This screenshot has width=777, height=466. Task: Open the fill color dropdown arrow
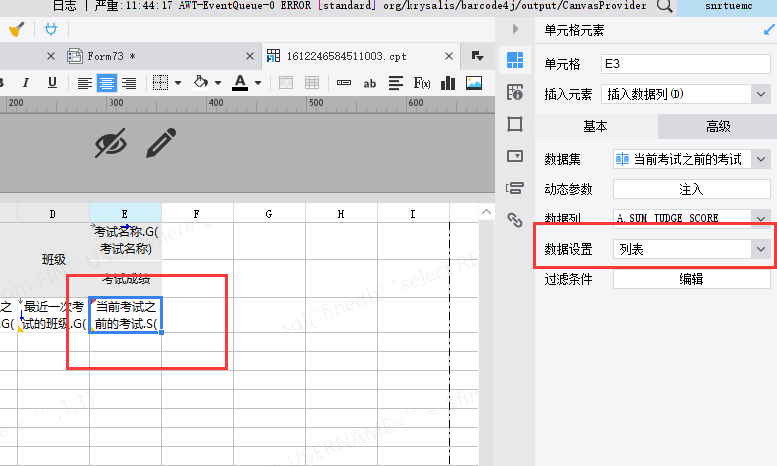pos(218,83)
